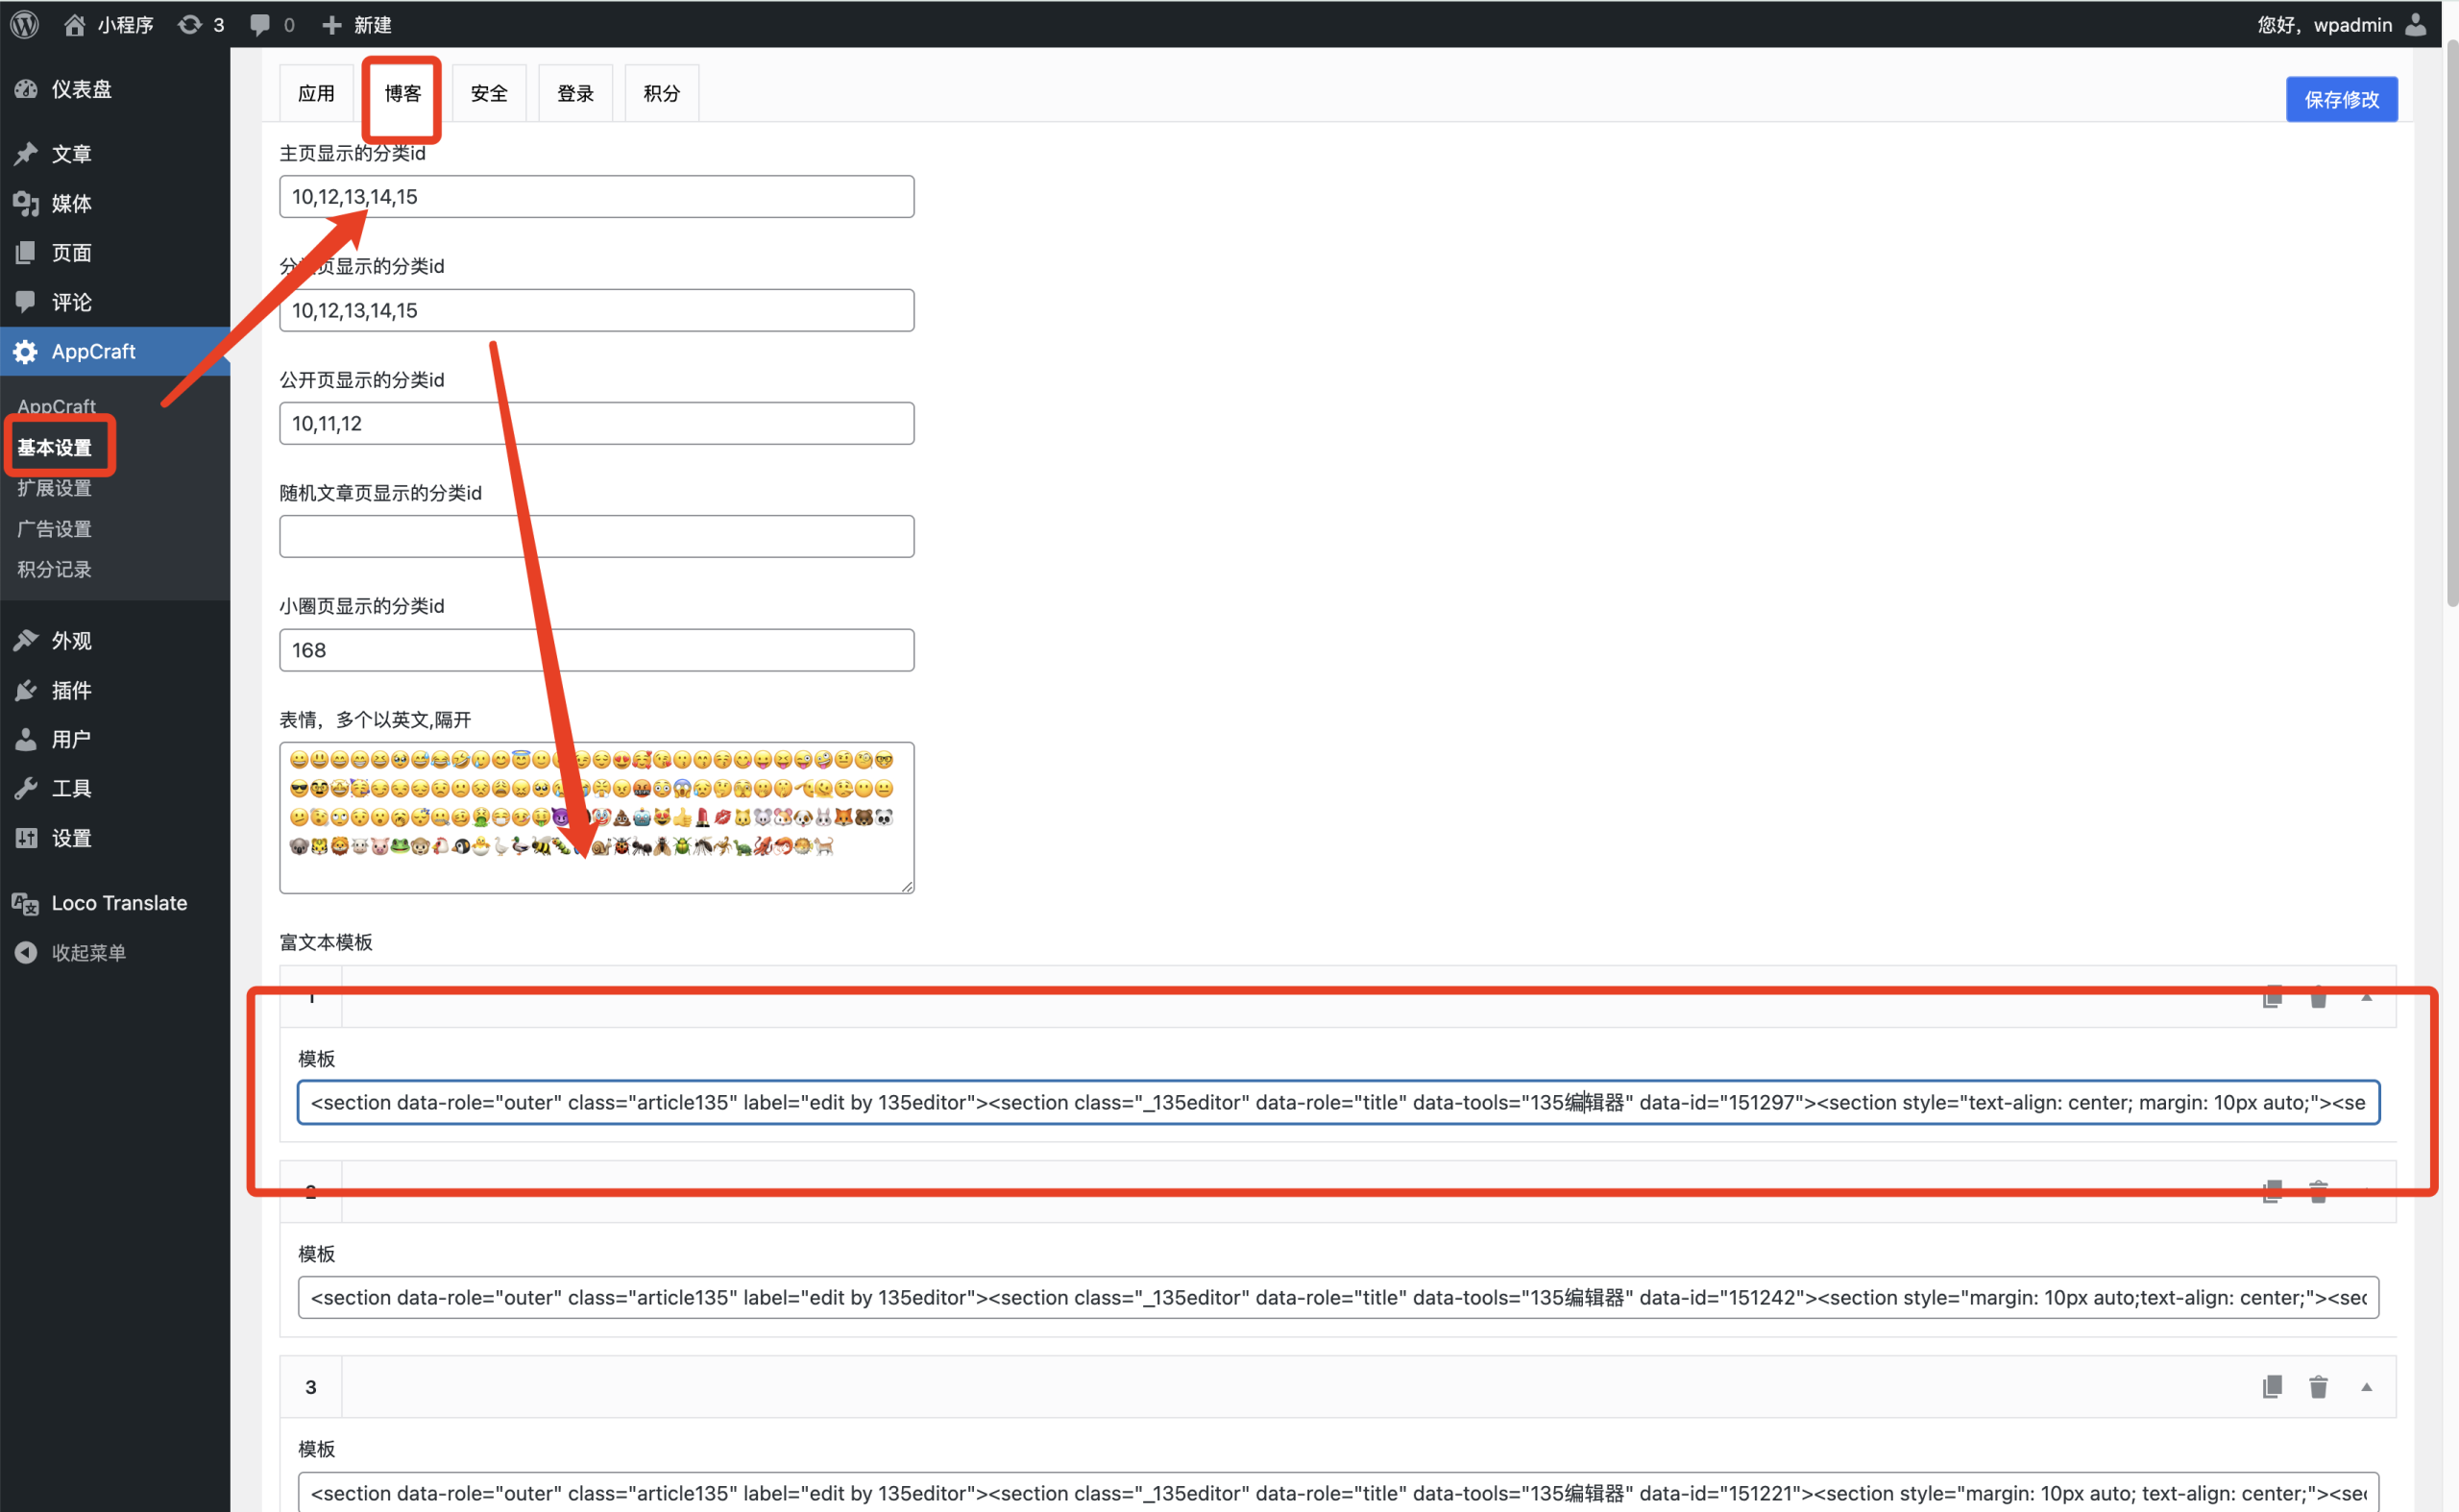Open the 登录 tab
The image size is (2459, 1512).
[575, 93]
